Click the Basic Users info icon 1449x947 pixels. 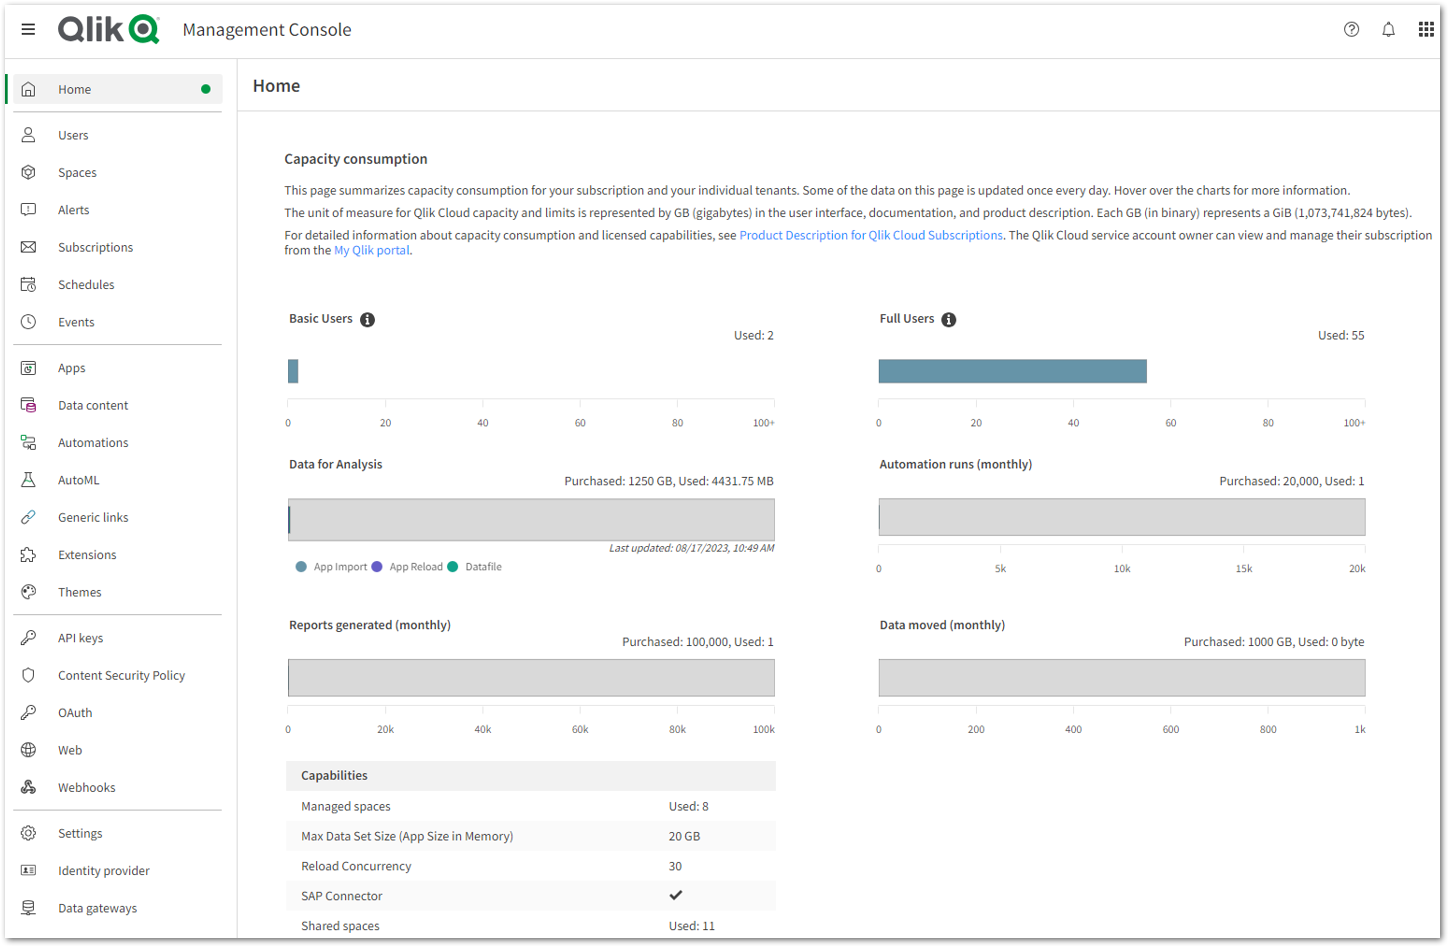click(x=367, y=319)
